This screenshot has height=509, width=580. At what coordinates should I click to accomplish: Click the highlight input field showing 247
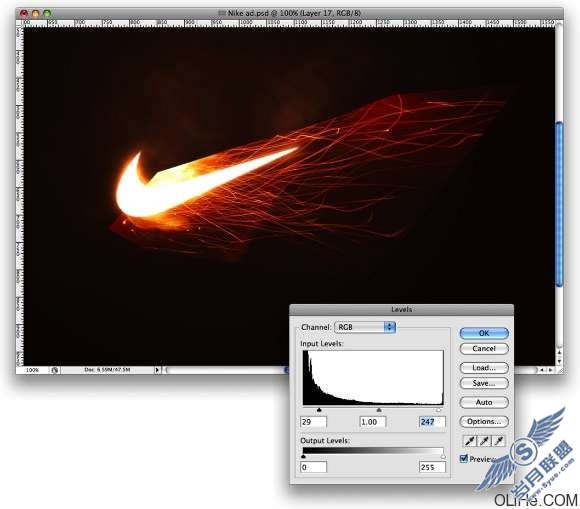pyautogui.click(x=432, y=422)
